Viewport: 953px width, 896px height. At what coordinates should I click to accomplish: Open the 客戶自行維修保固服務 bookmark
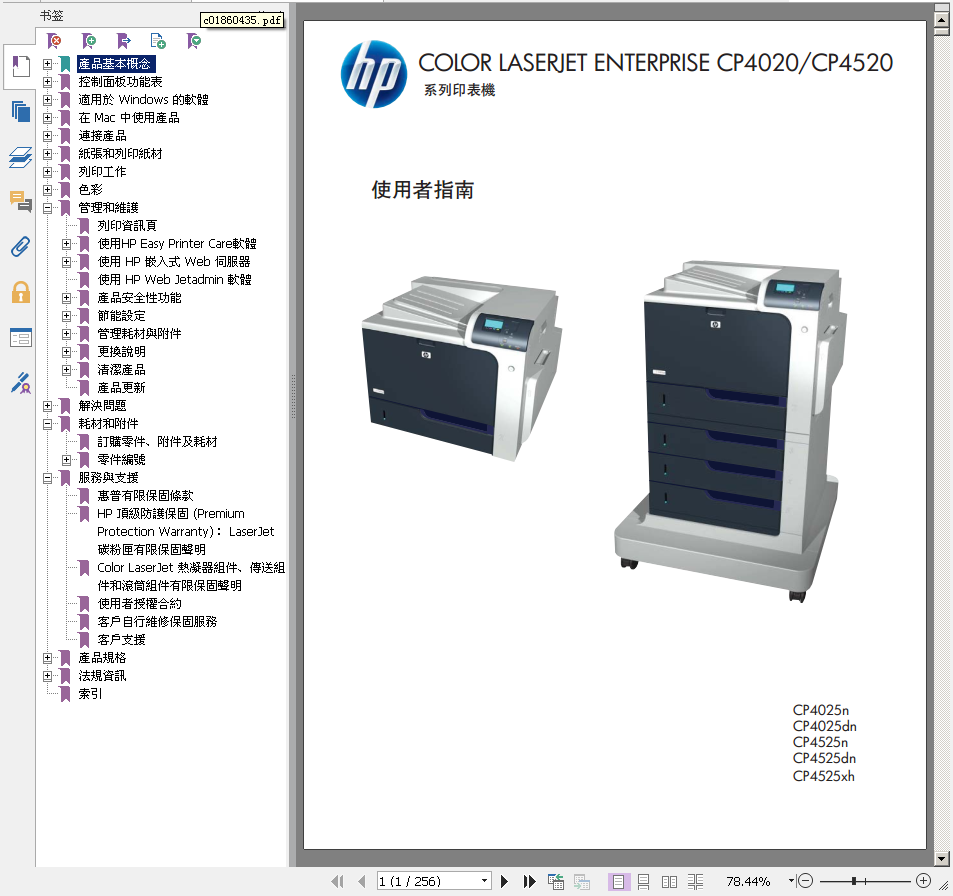point(157,622)
